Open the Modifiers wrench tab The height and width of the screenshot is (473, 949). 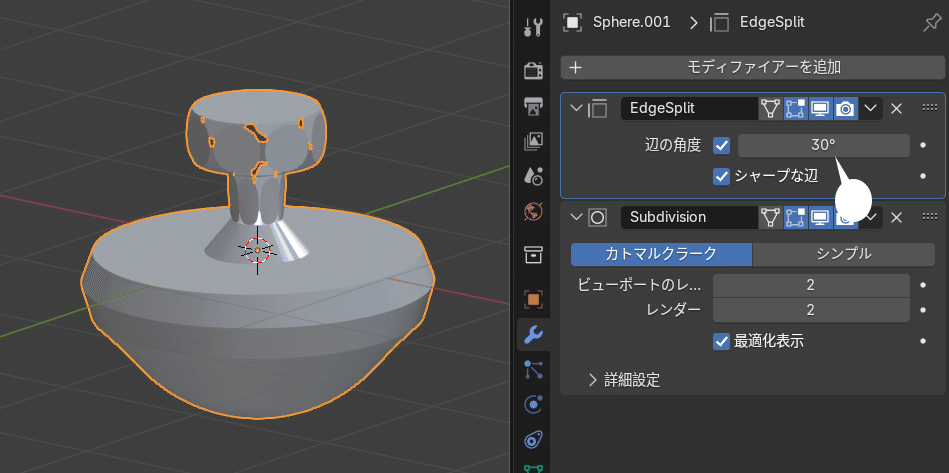(x=533, y=334)
